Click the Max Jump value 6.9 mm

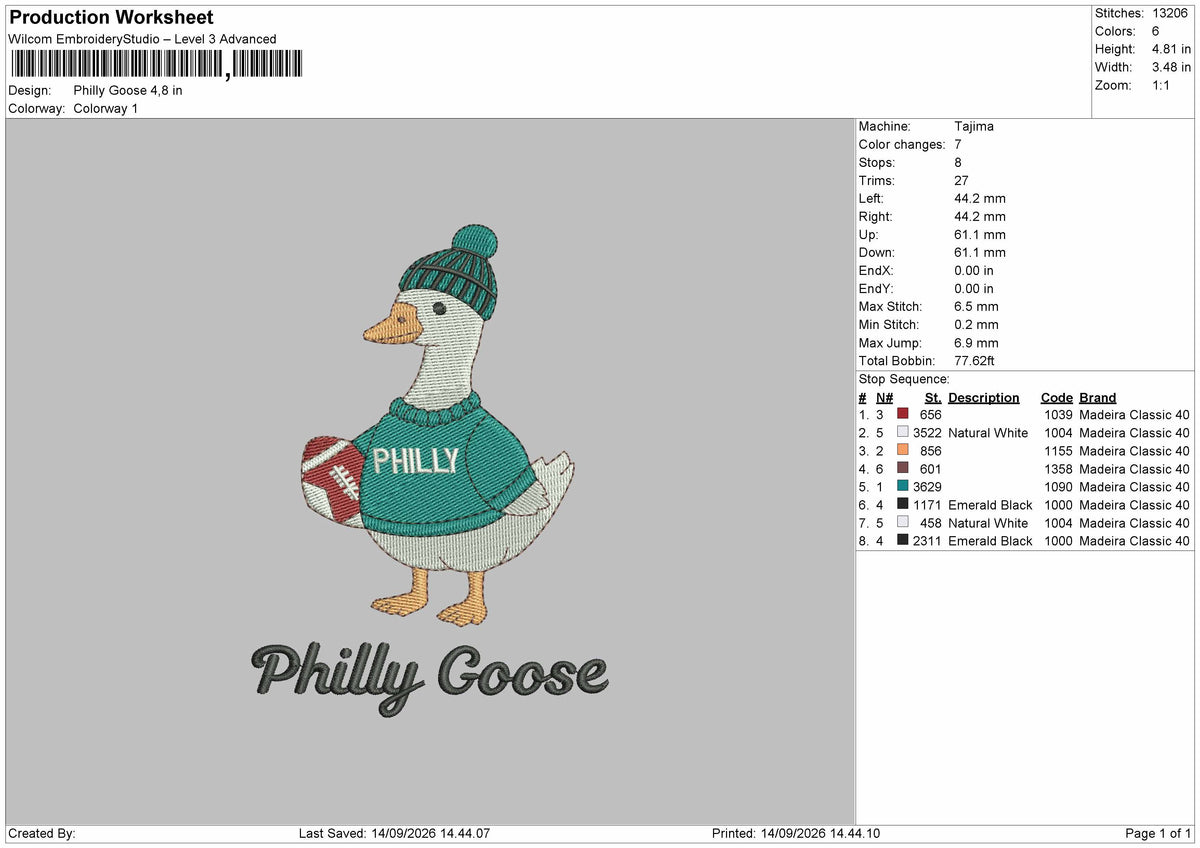[x=976, y=343]
